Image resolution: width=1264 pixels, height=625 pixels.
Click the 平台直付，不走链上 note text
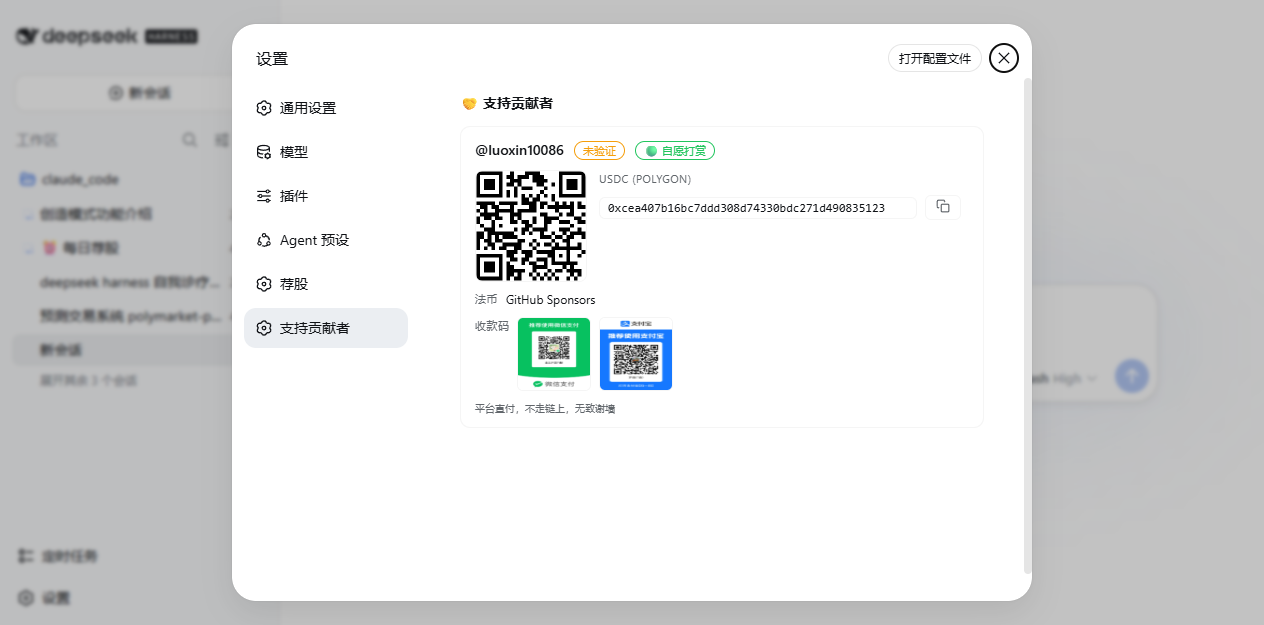coord(545,409)
